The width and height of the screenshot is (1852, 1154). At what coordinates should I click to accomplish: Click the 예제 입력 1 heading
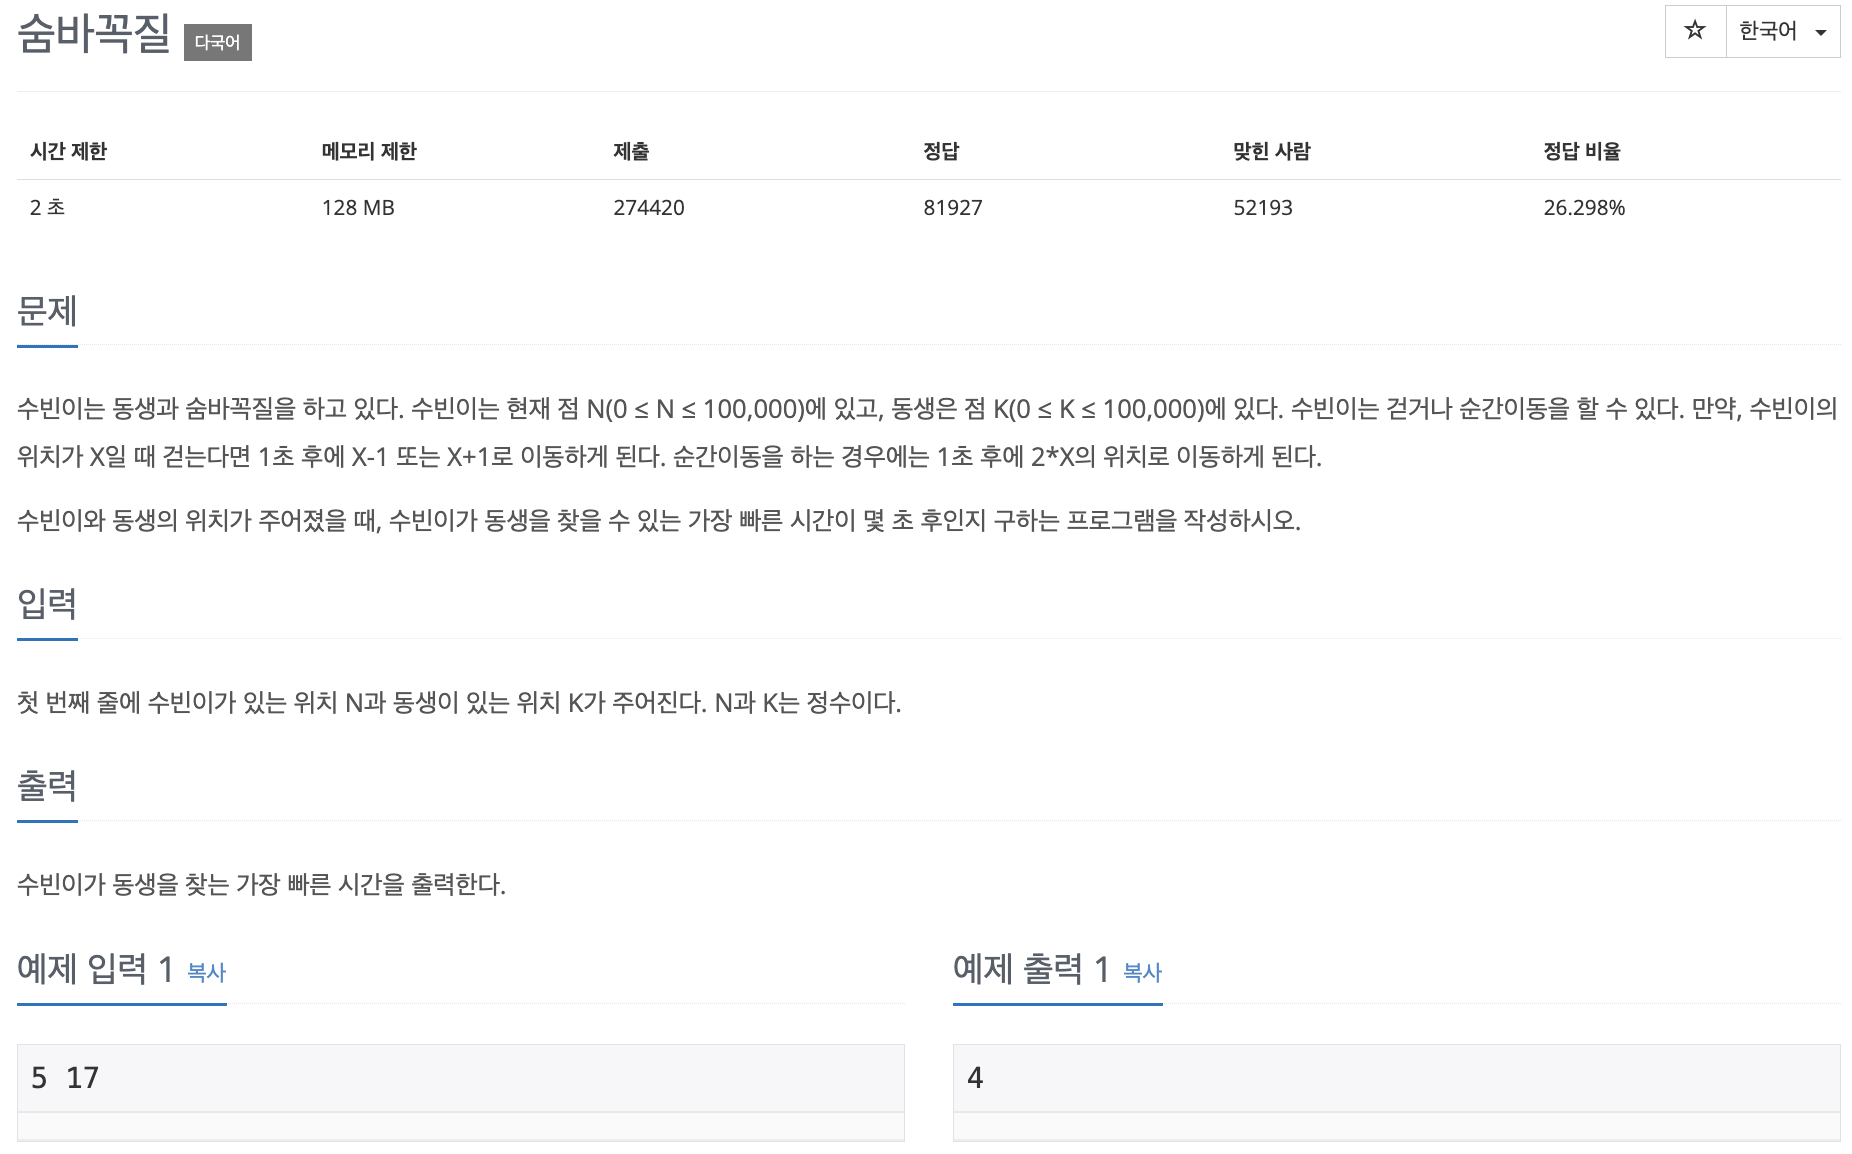coord(96,968)
